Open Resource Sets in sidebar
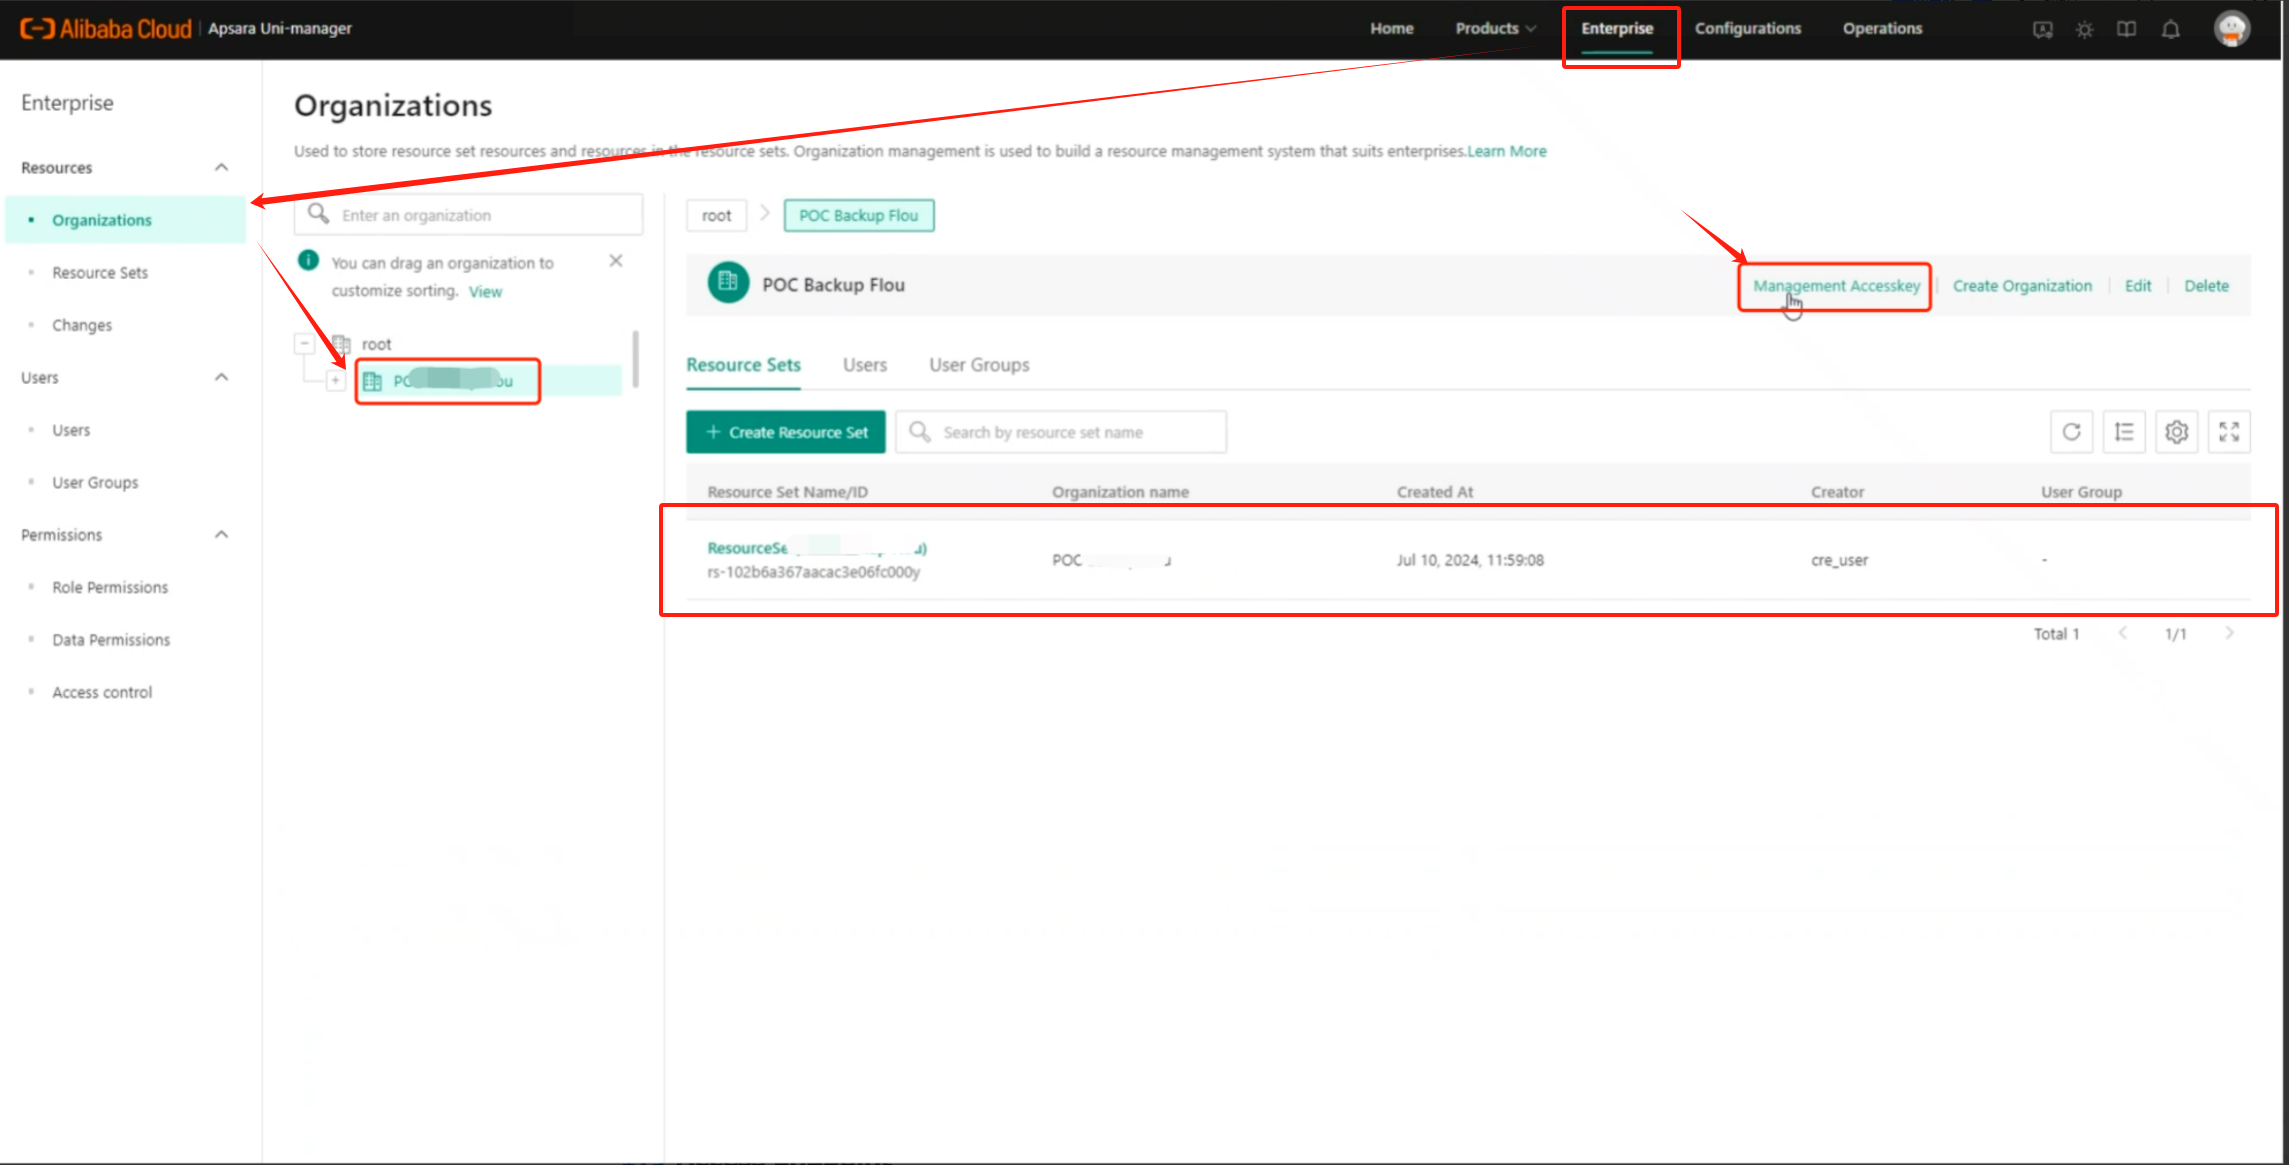The height and width of the screenshot is (1165, 2289). [100, 272]
